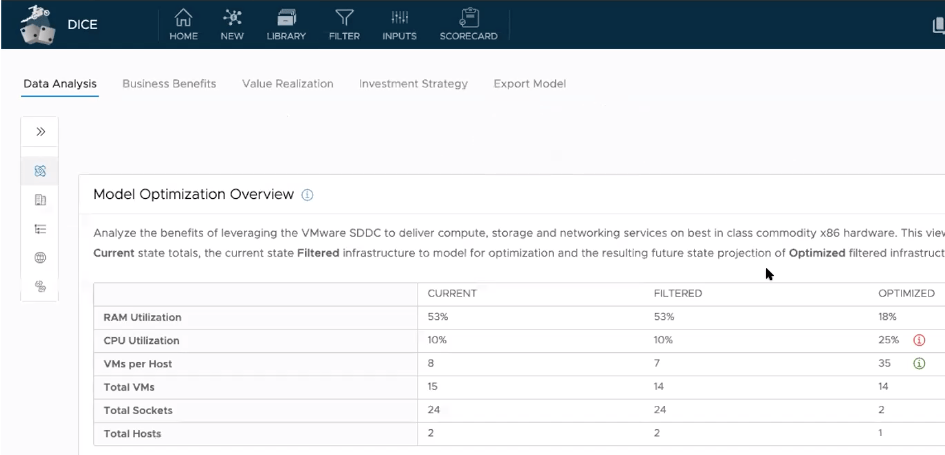Select the atom icon in left sidebar
This screenshot has height=455, width=945.
click(x=40, y=172)
